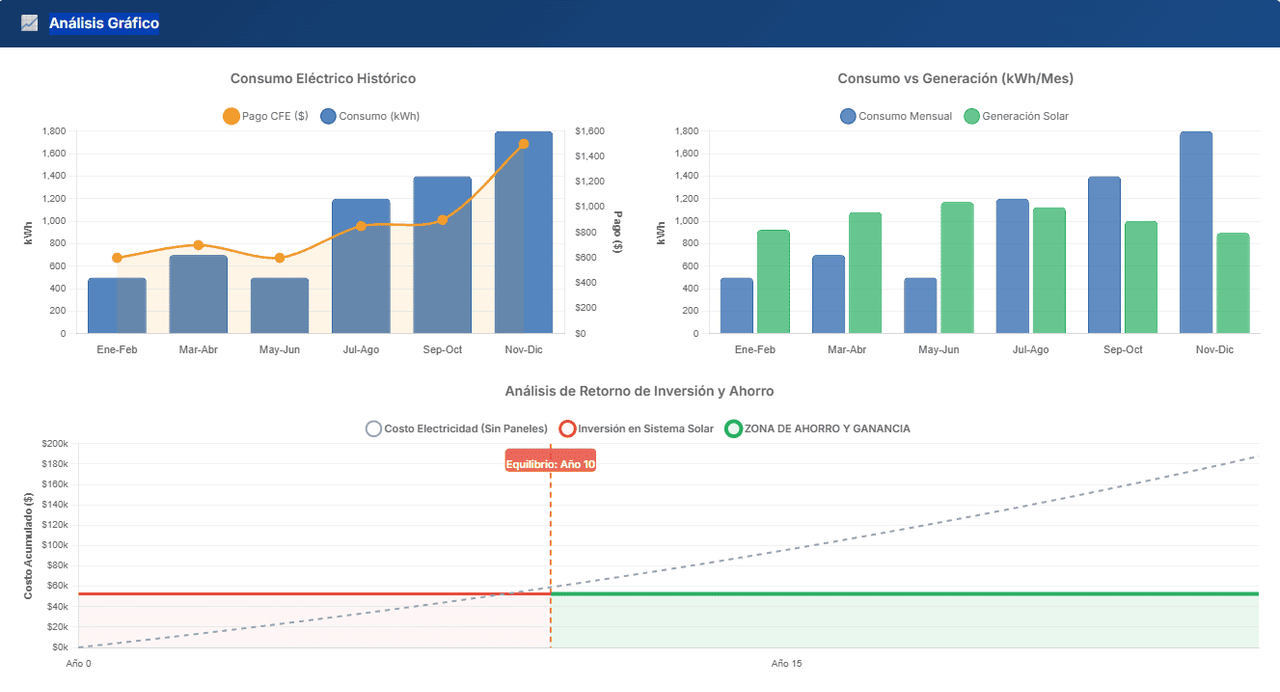Toggle ZONA DE AHORRO Y GANANCIA legend
This screenshot has height=692, width=1280.
coord(818,428)
